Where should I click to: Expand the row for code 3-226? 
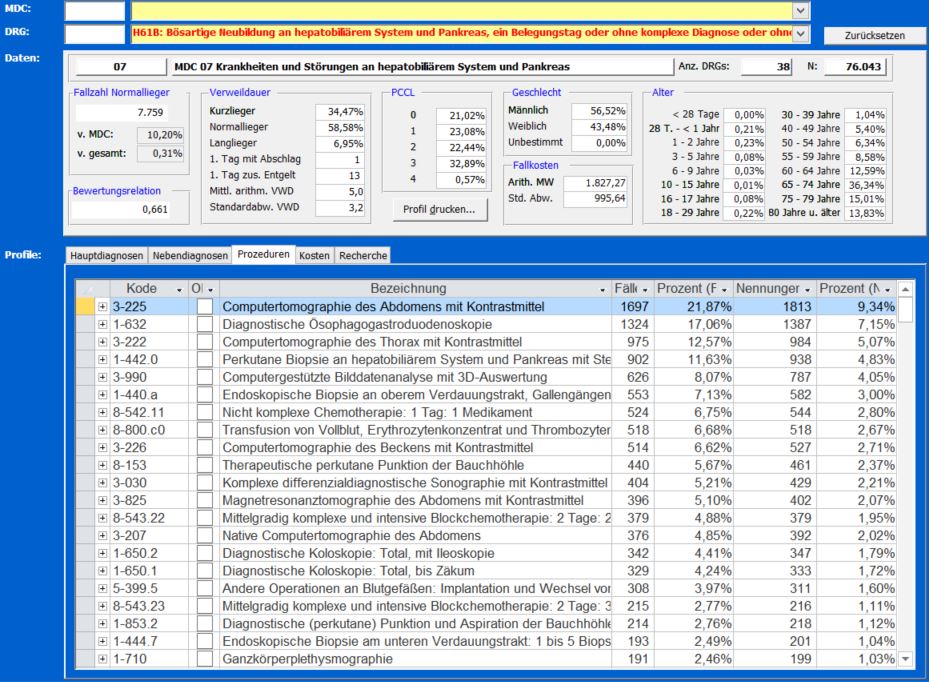point(102,447)
